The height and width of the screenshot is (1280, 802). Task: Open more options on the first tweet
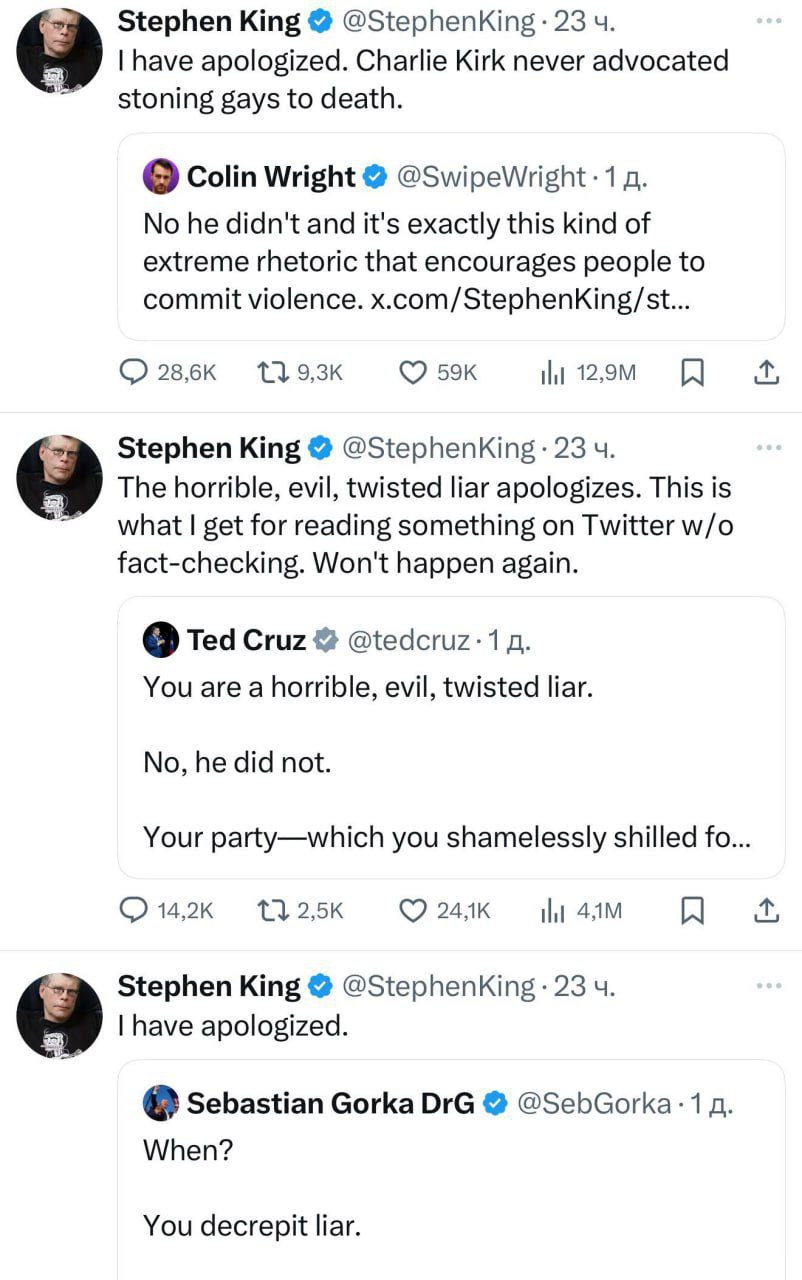click(x=768, y=21)
